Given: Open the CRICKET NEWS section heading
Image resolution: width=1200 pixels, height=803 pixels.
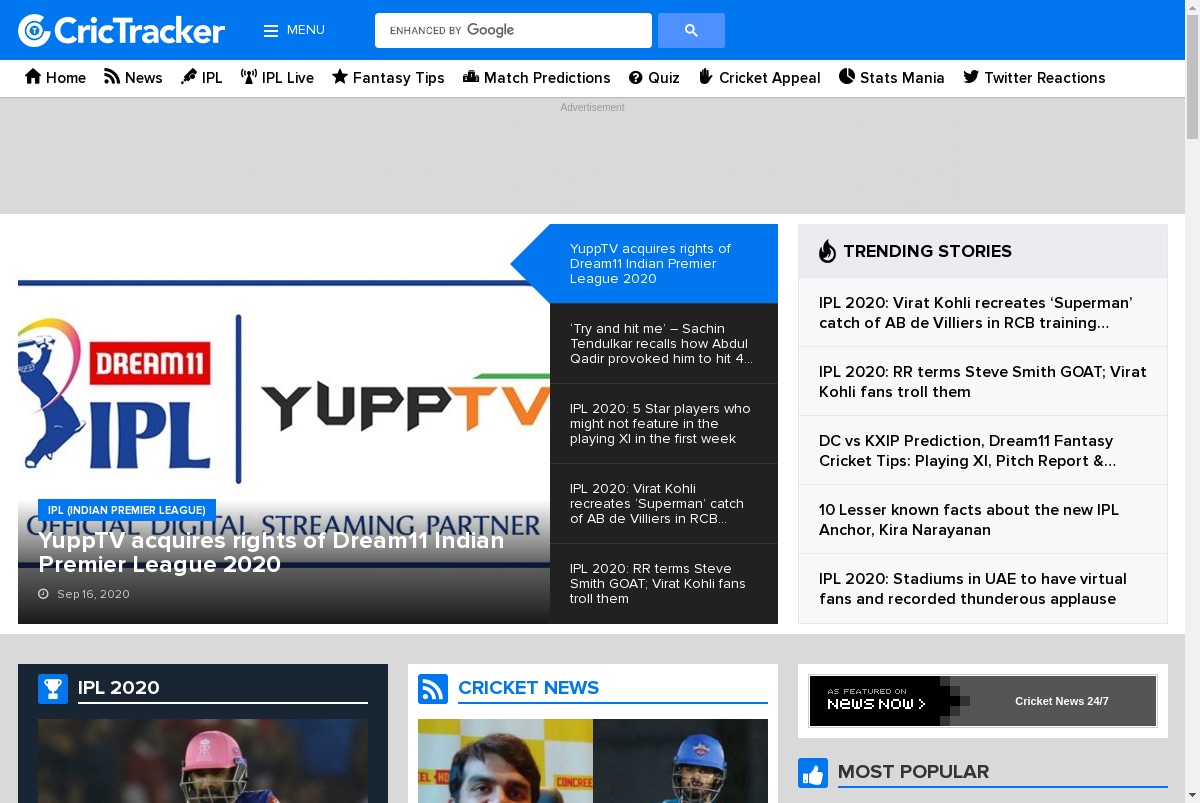Looking at the screenshot, I should pyautogui.click(x=528, y=688).
